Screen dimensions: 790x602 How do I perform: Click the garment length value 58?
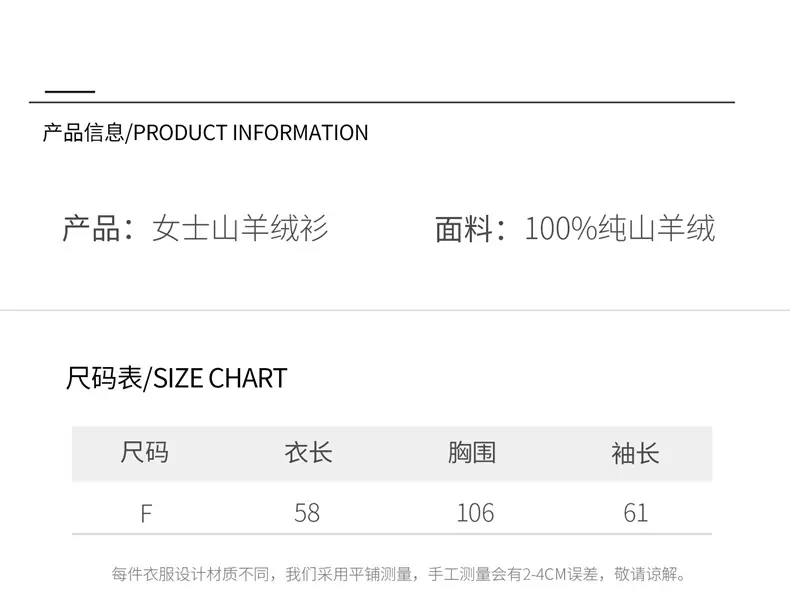pyautogui.click(x=307, y=513)
